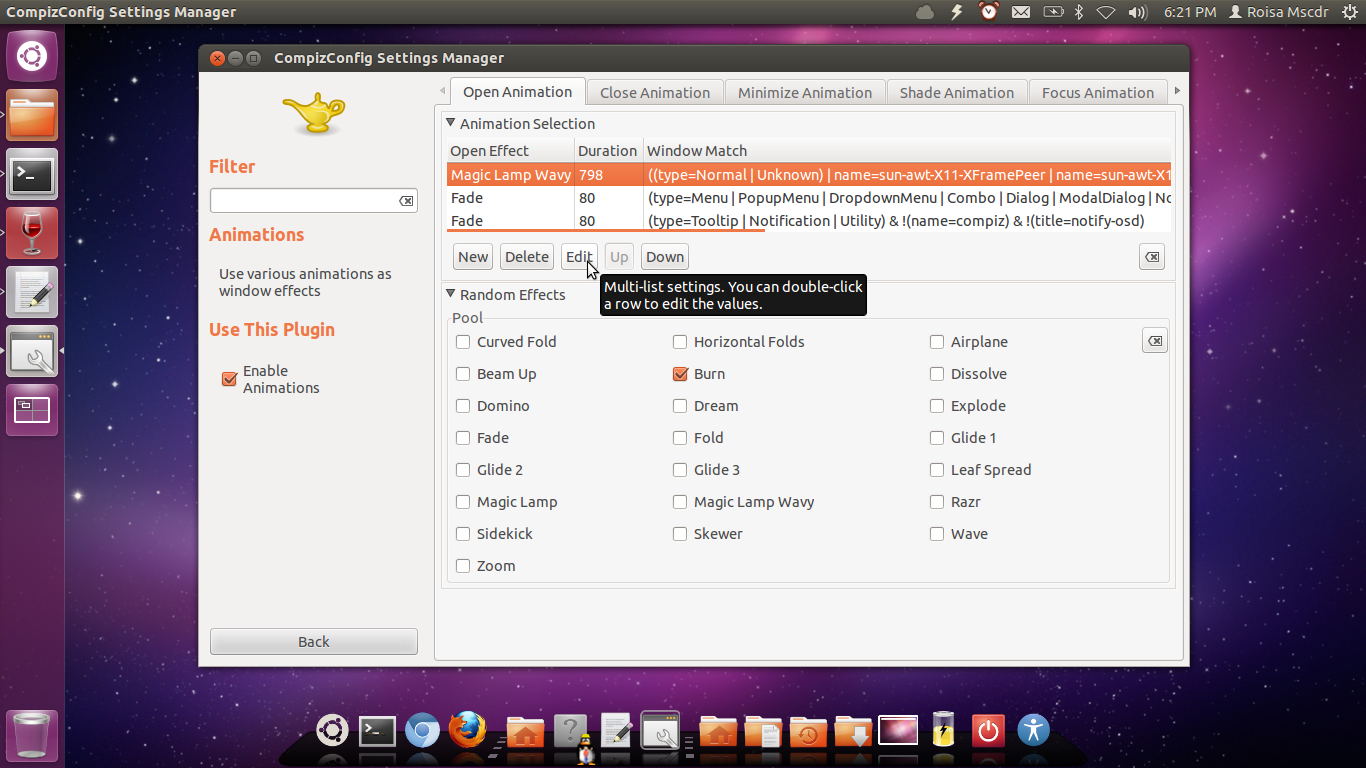Tick the Zoom effect checkbox
Image resolution: width=1366 pixels, height=768 pixels.
[x=463, y=566]
